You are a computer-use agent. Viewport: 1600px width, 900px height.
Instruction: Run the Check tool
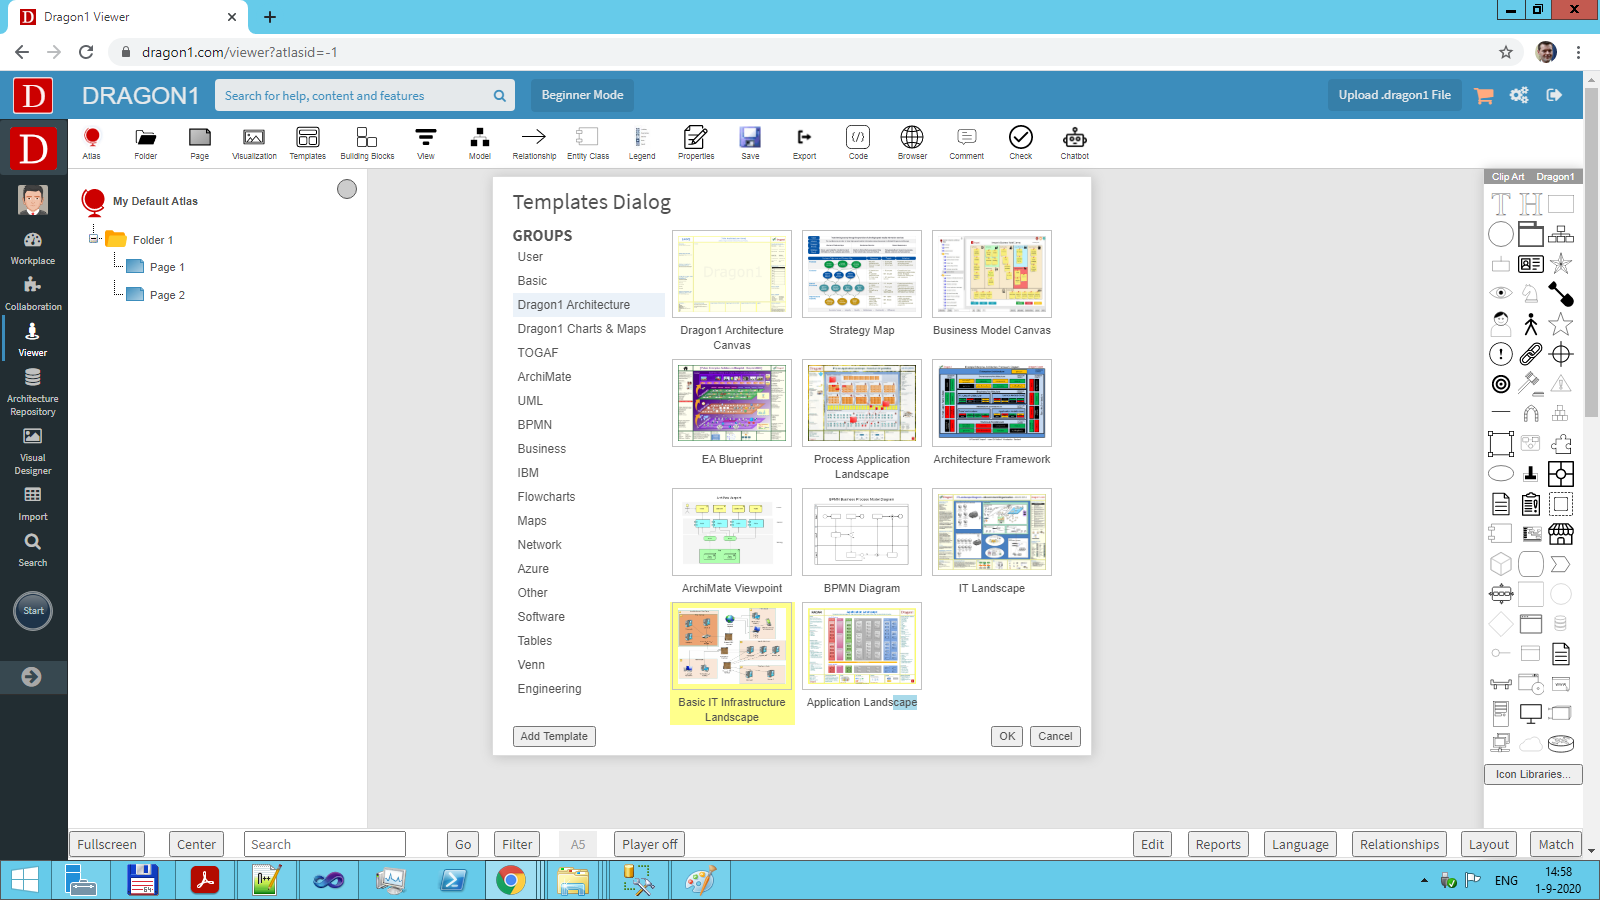[x=1020, y=143]
